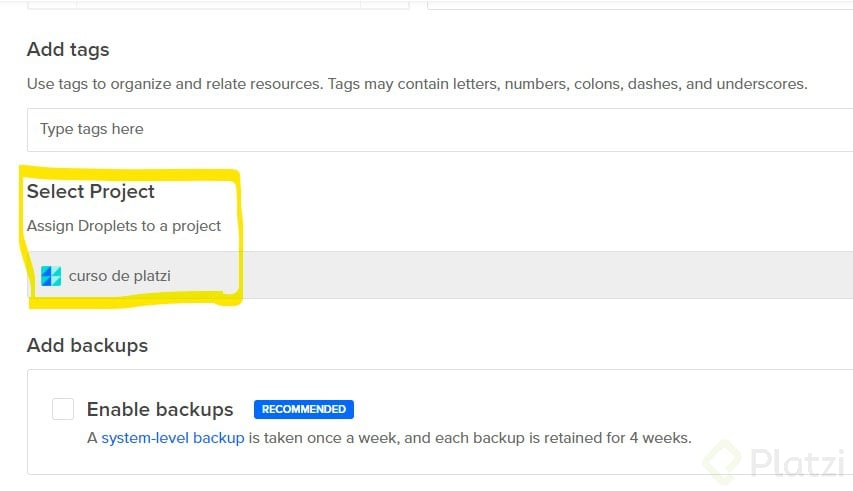The height and width of the screenshot is (491, 853).
Task: Click the Enable backups label
Action: 160,409
